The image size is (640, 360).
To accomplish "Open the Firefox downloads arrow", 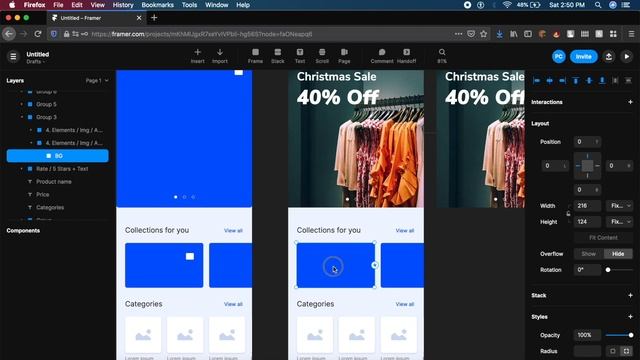I will point(499,34).
